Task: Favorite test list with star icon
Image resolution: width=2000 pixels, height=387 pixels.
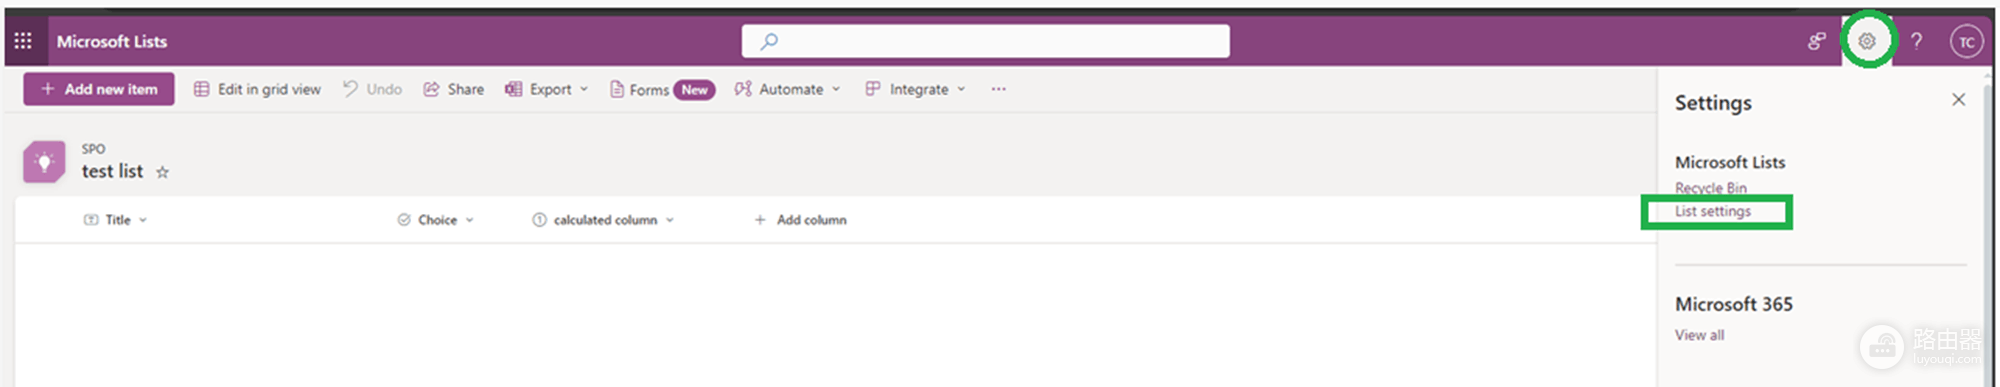Action: pyautogui.click(x=162, y=172)
